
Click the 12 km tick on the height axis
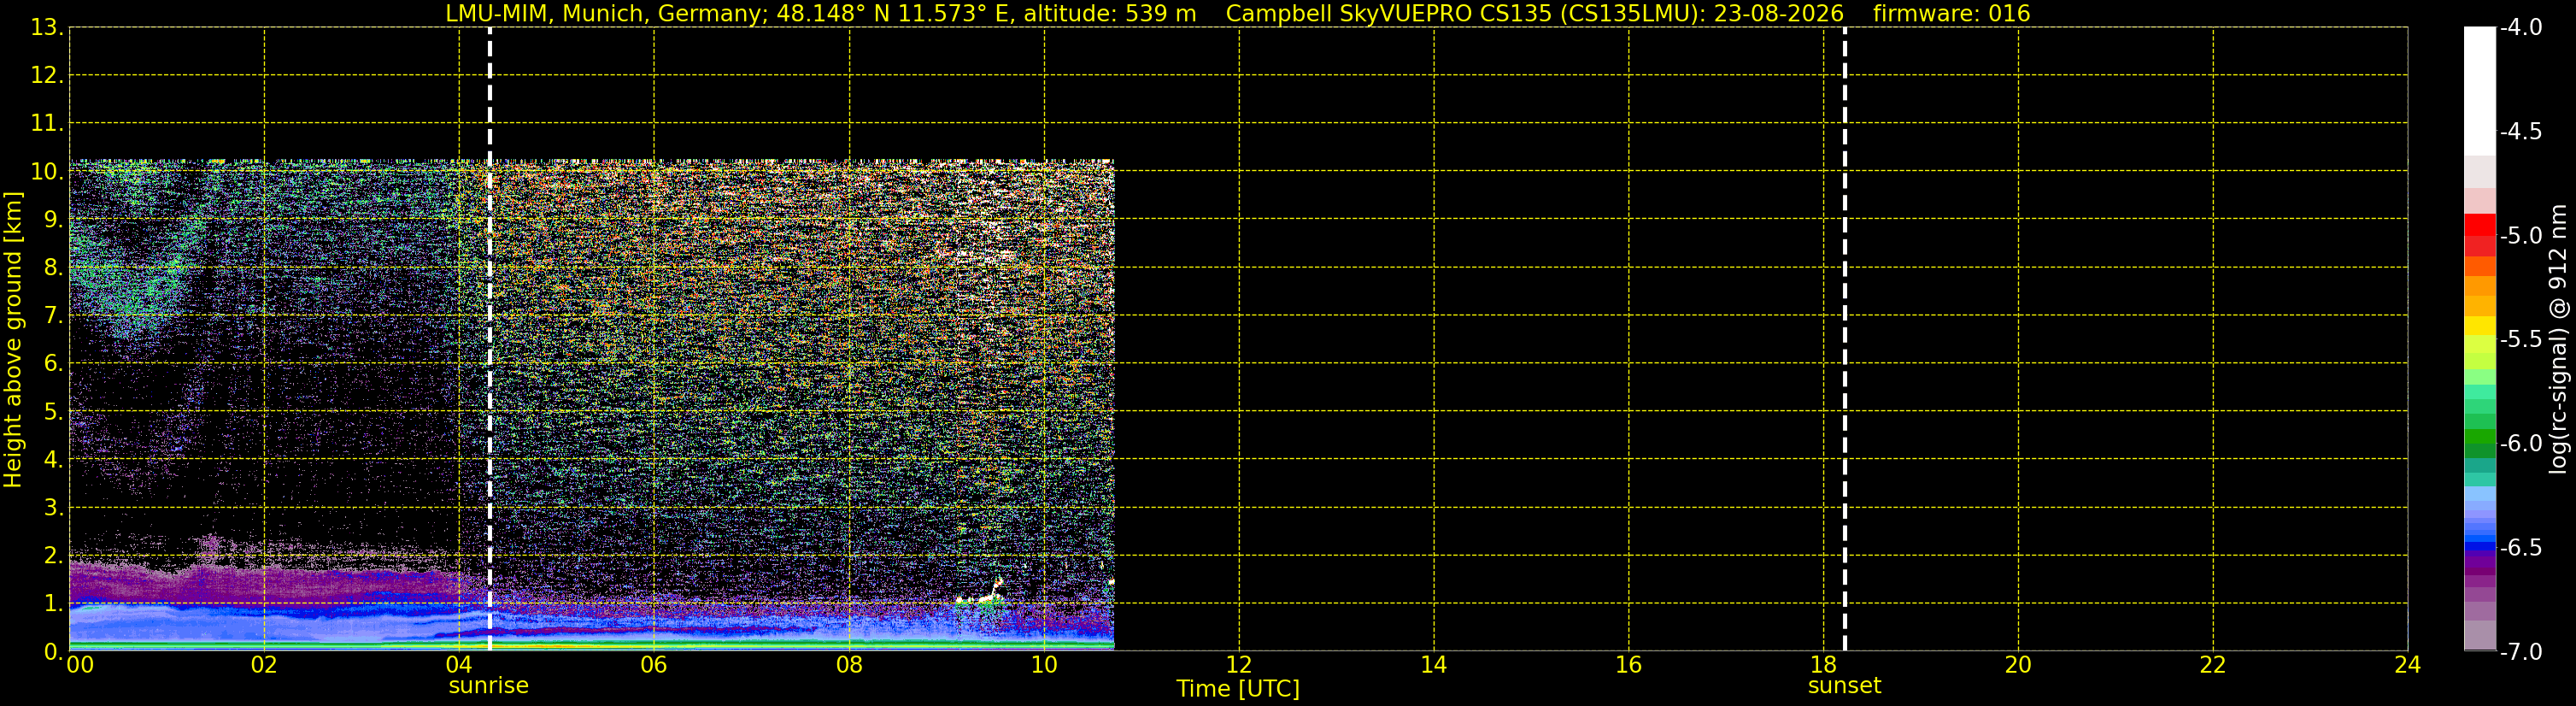[46, 76]
